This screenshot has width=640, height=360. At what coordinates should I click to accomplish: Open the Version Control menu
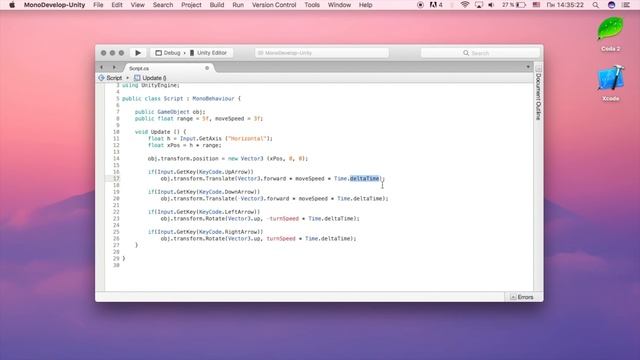(x=274, y=5)
